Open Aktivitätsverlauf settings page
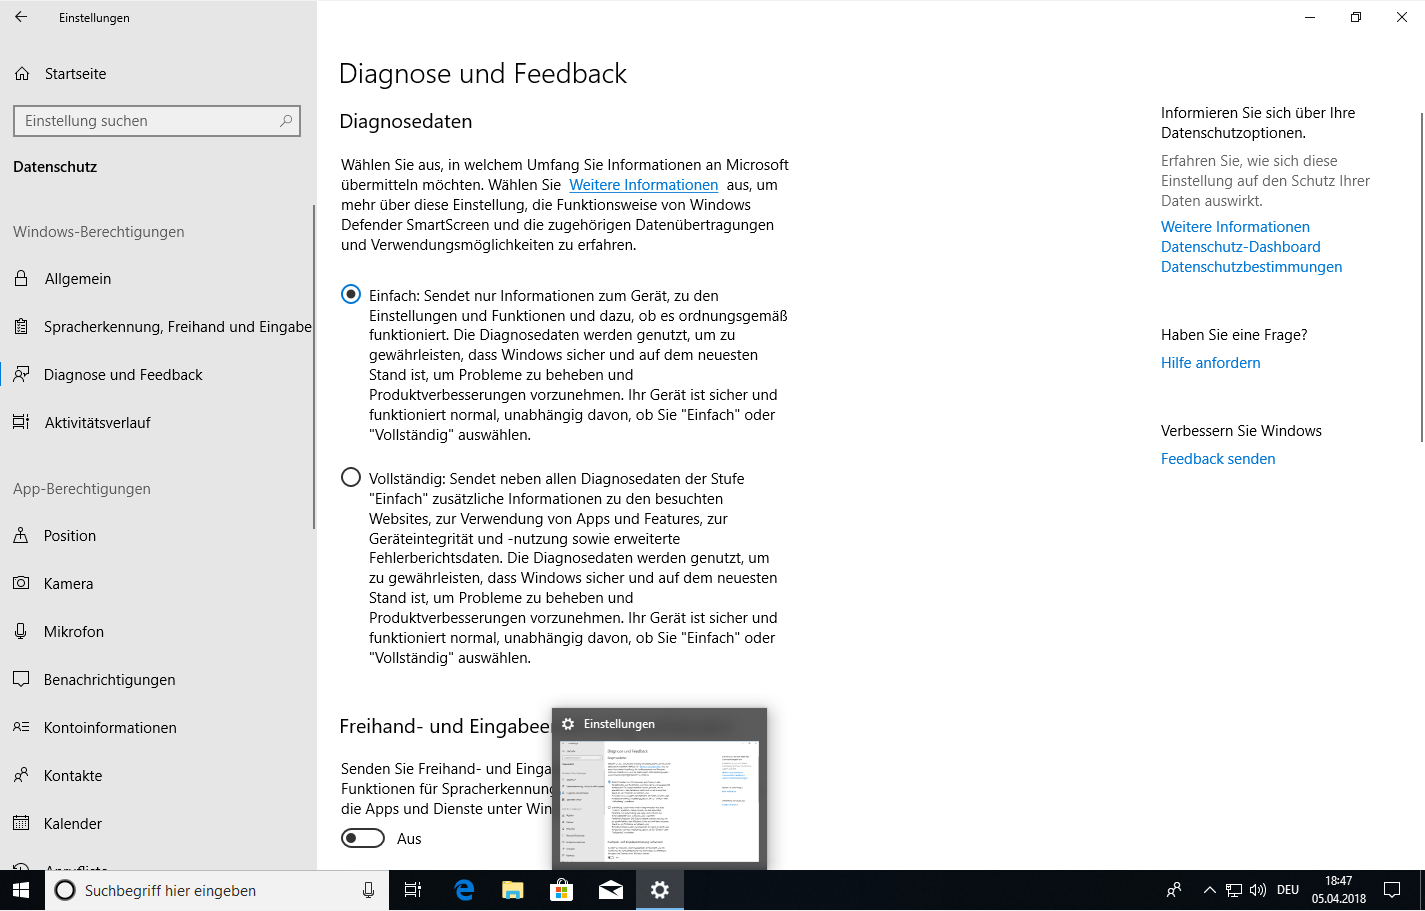 coord(157,422)
